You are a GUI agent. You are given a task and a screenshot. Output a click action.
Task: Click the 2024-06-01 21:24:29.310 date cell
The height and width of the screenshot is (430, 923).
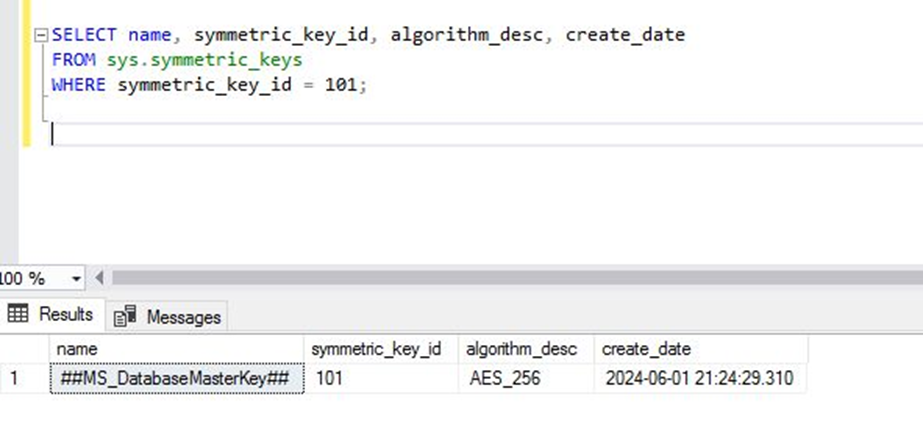[699, 379]
